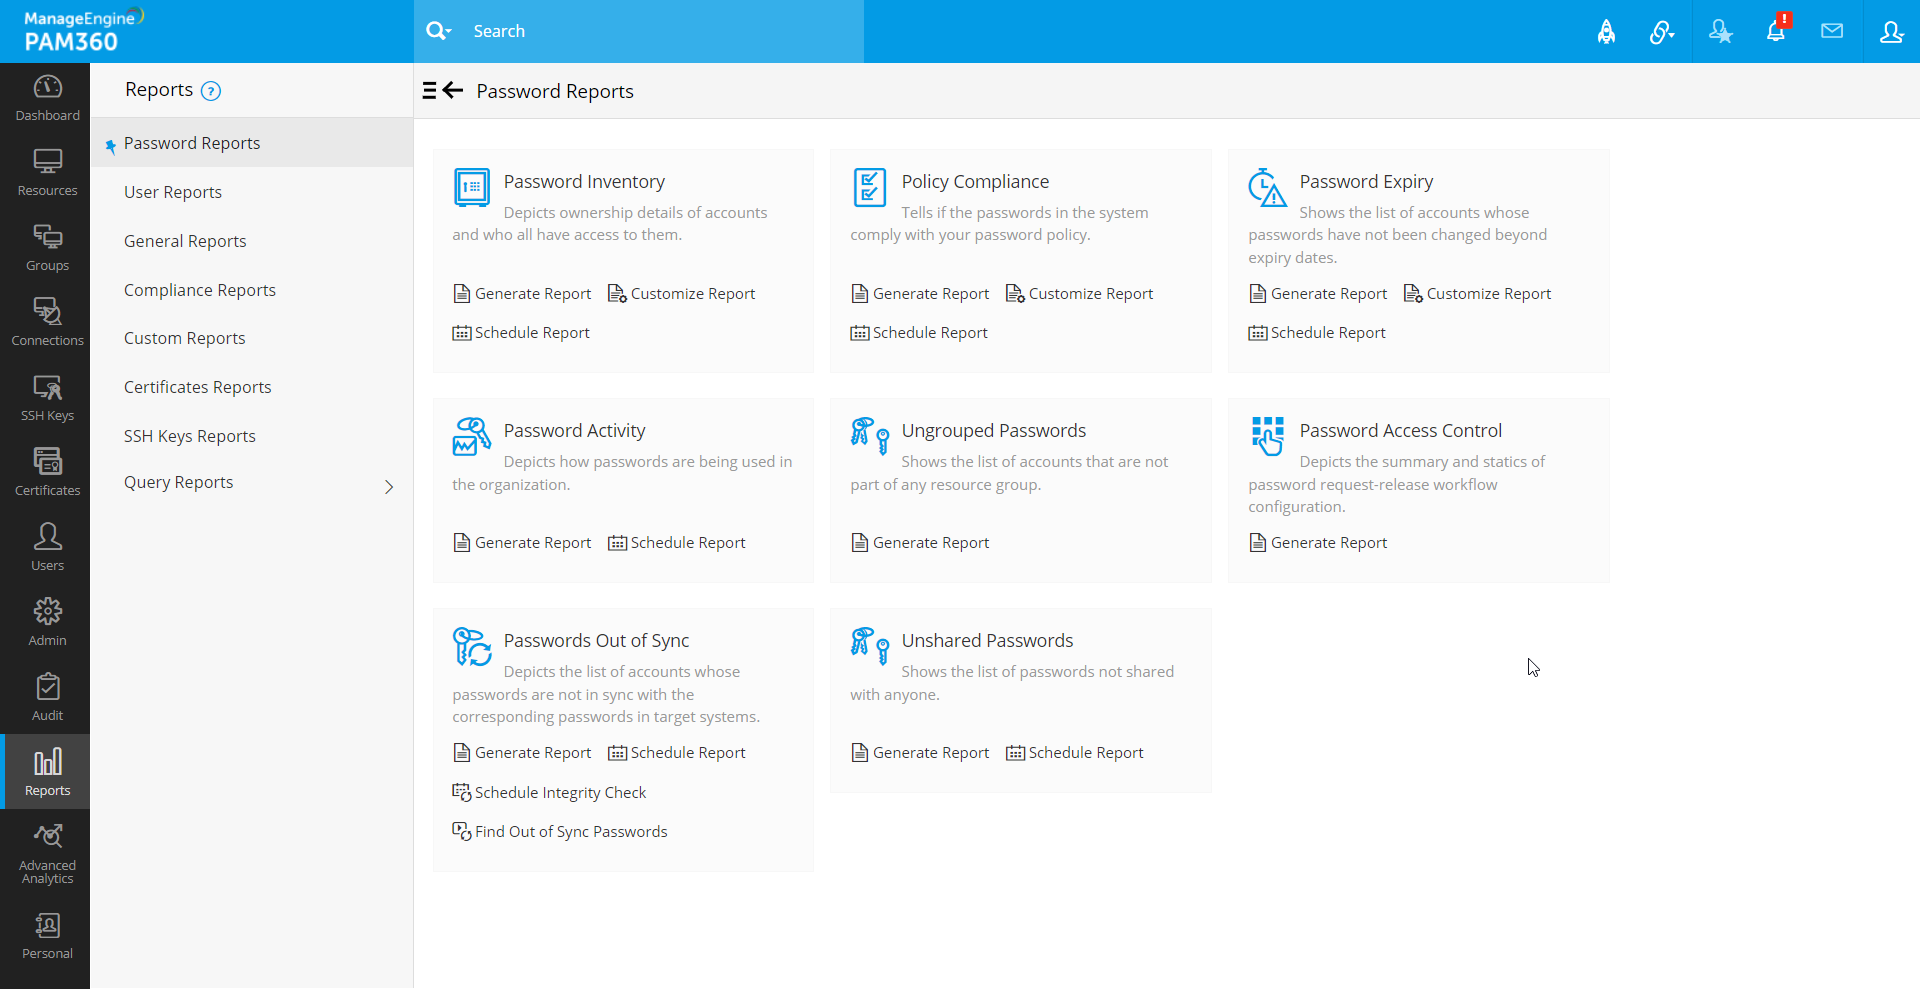The width and height of the screenshot is (1920, 989).
Task: Go to SSH Keys in the sidebar
Action: tap(47, 398)
